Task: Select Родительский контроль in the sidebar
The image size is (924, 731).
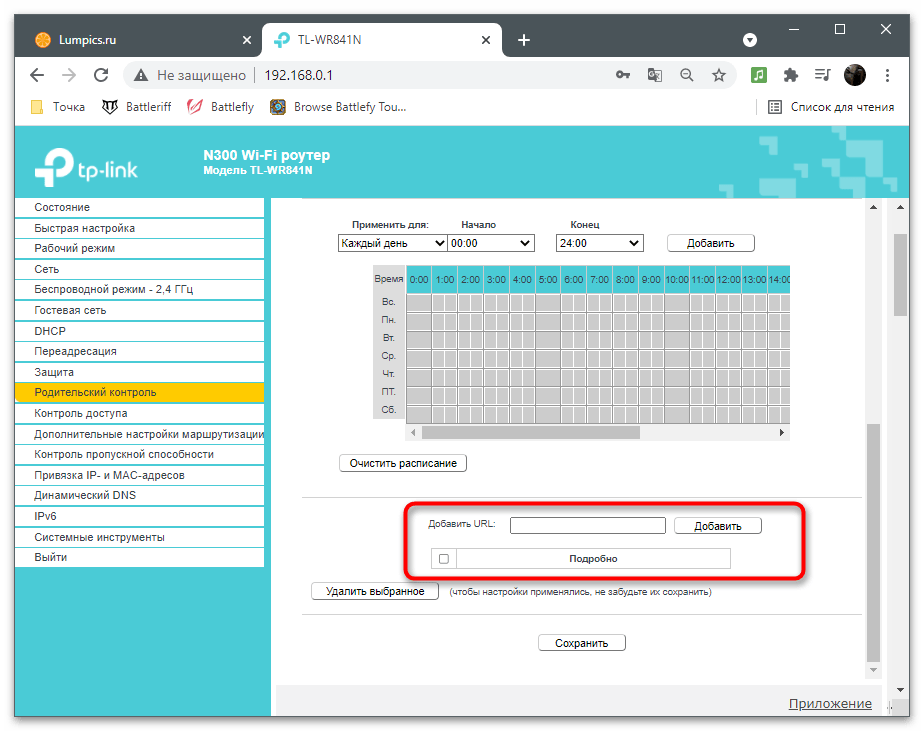Action: click(139, 393)
